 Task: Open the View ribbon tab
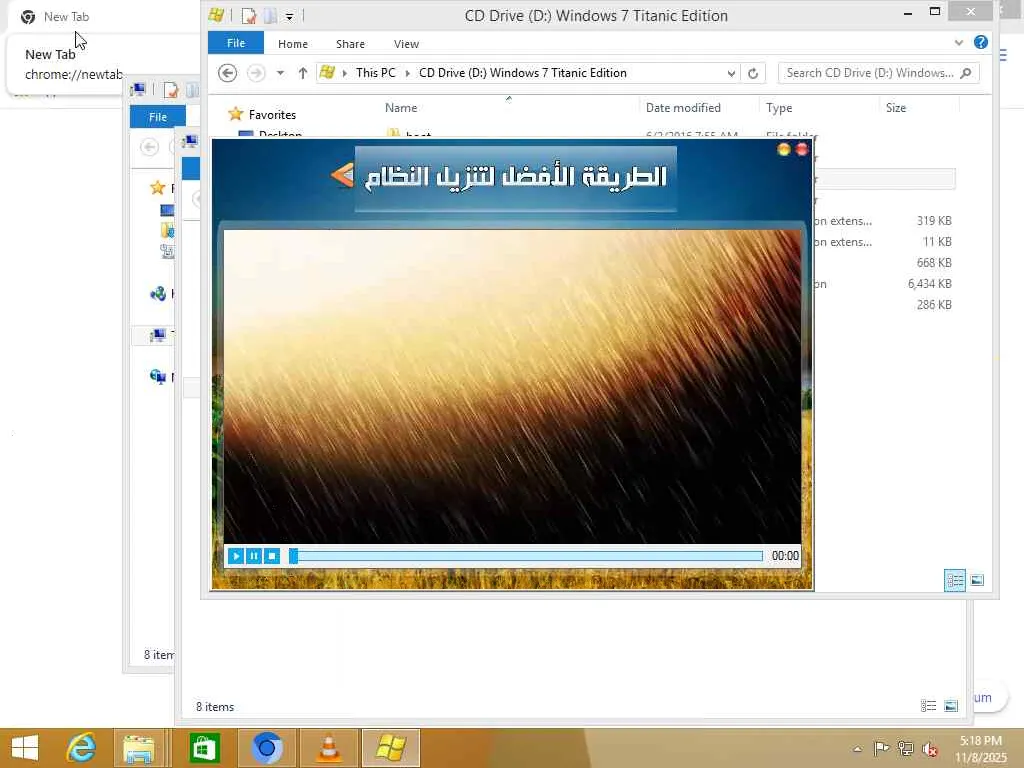point(406,44)
